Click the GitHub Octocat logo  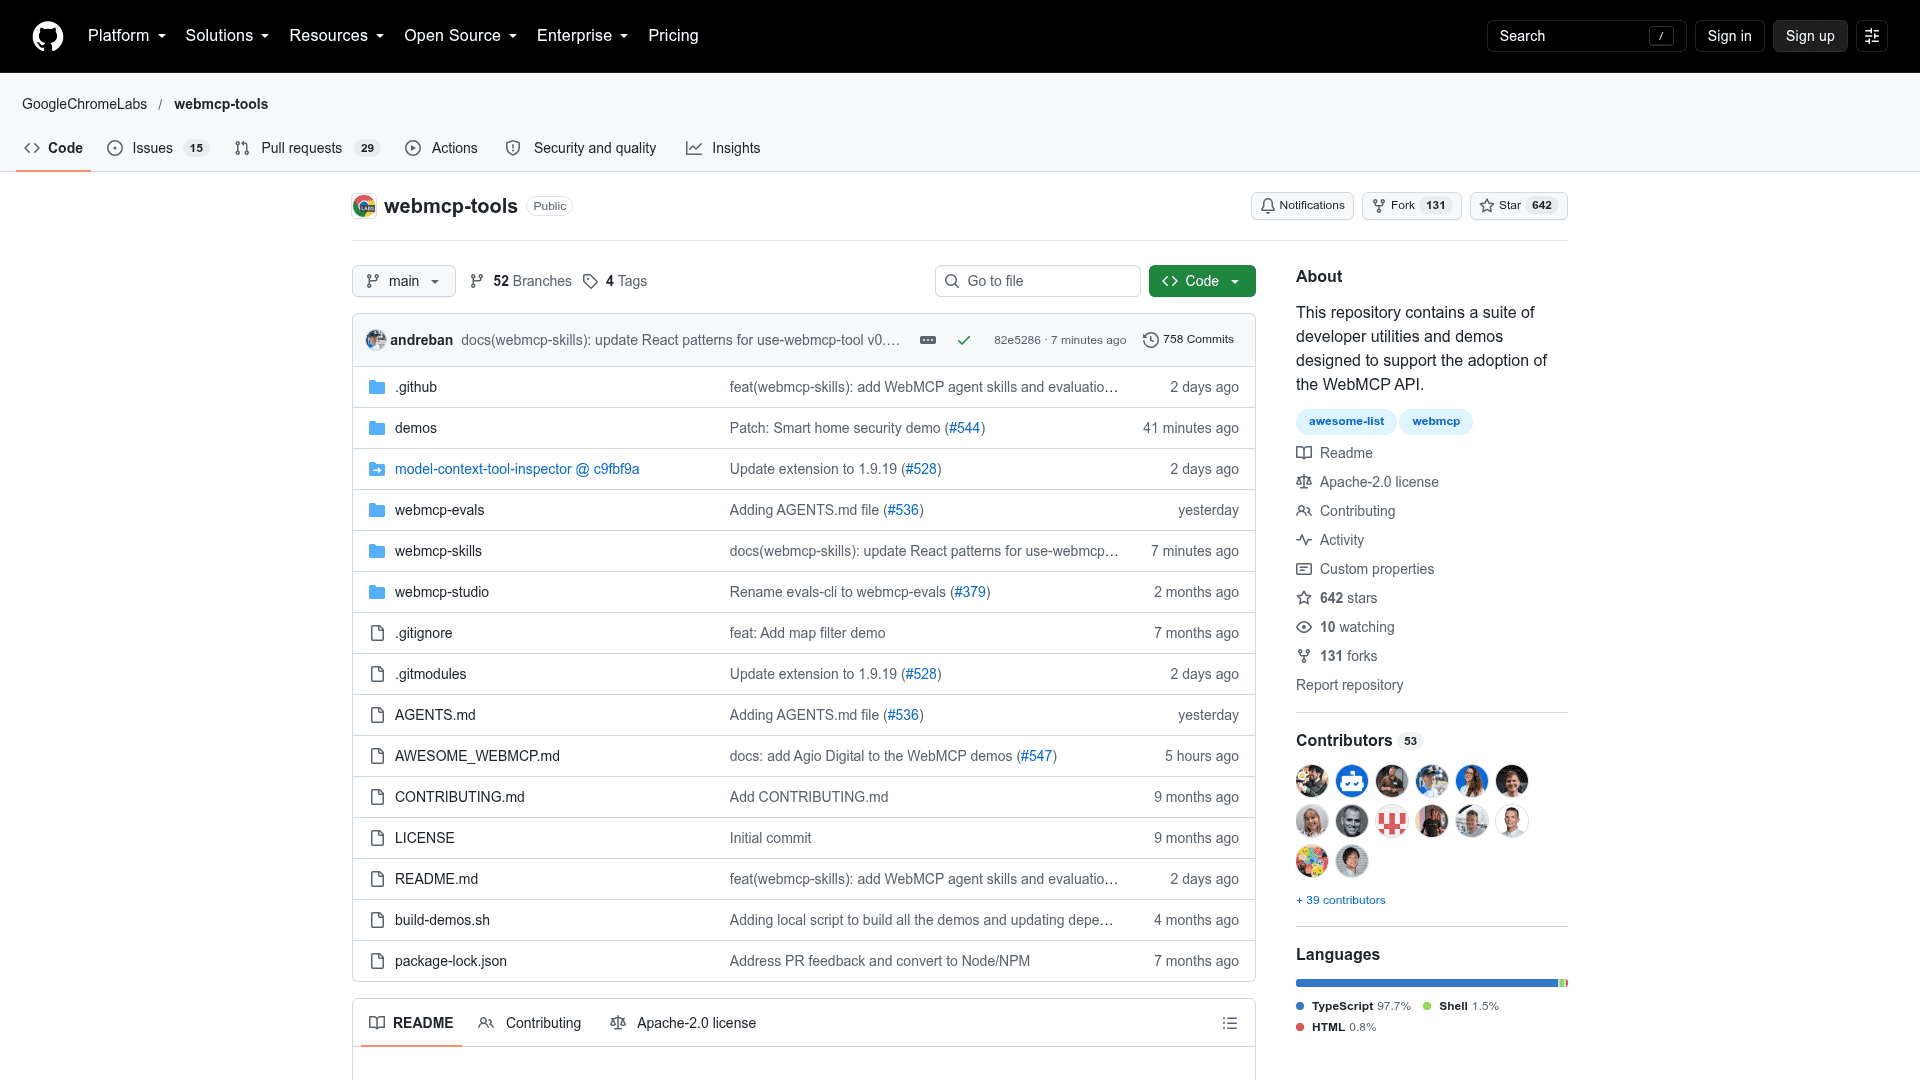(x=48, y=36)
